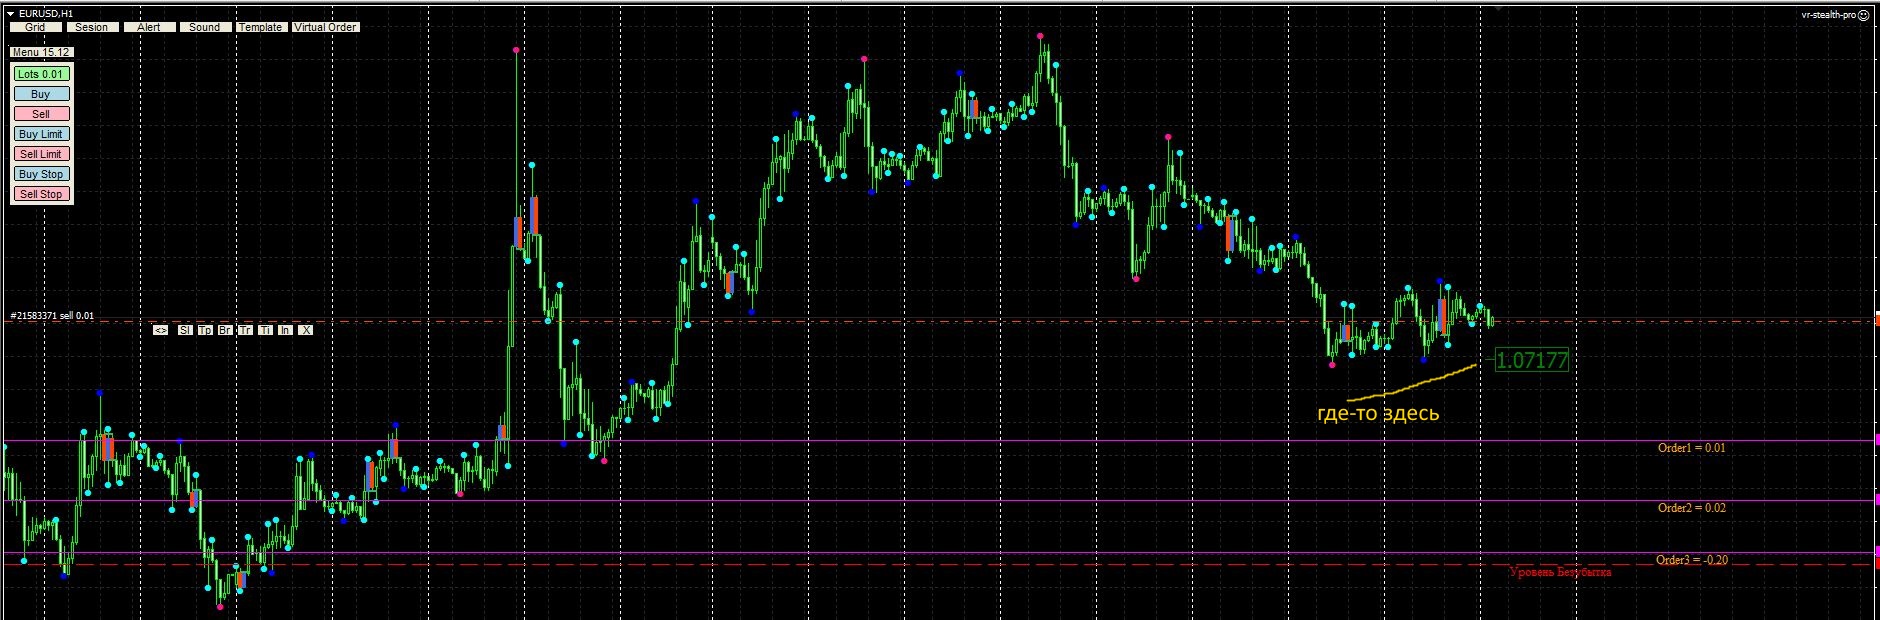Click the <> order panel toggle

161,330
